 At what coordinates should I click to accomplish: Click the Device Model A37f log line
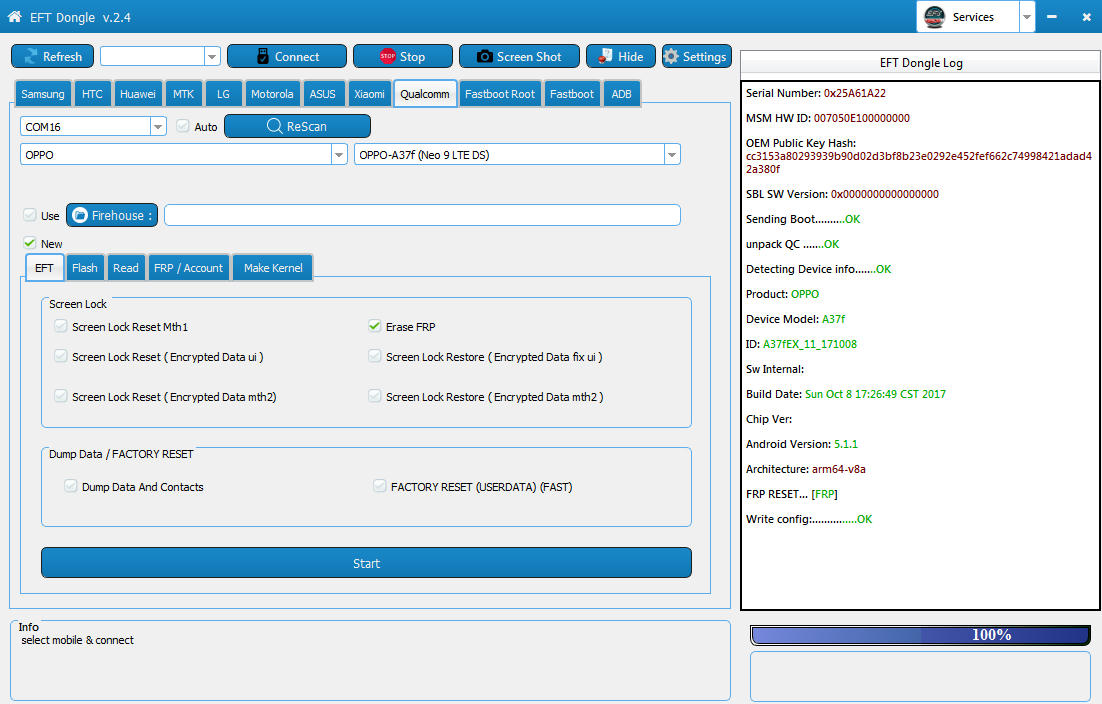795,319
